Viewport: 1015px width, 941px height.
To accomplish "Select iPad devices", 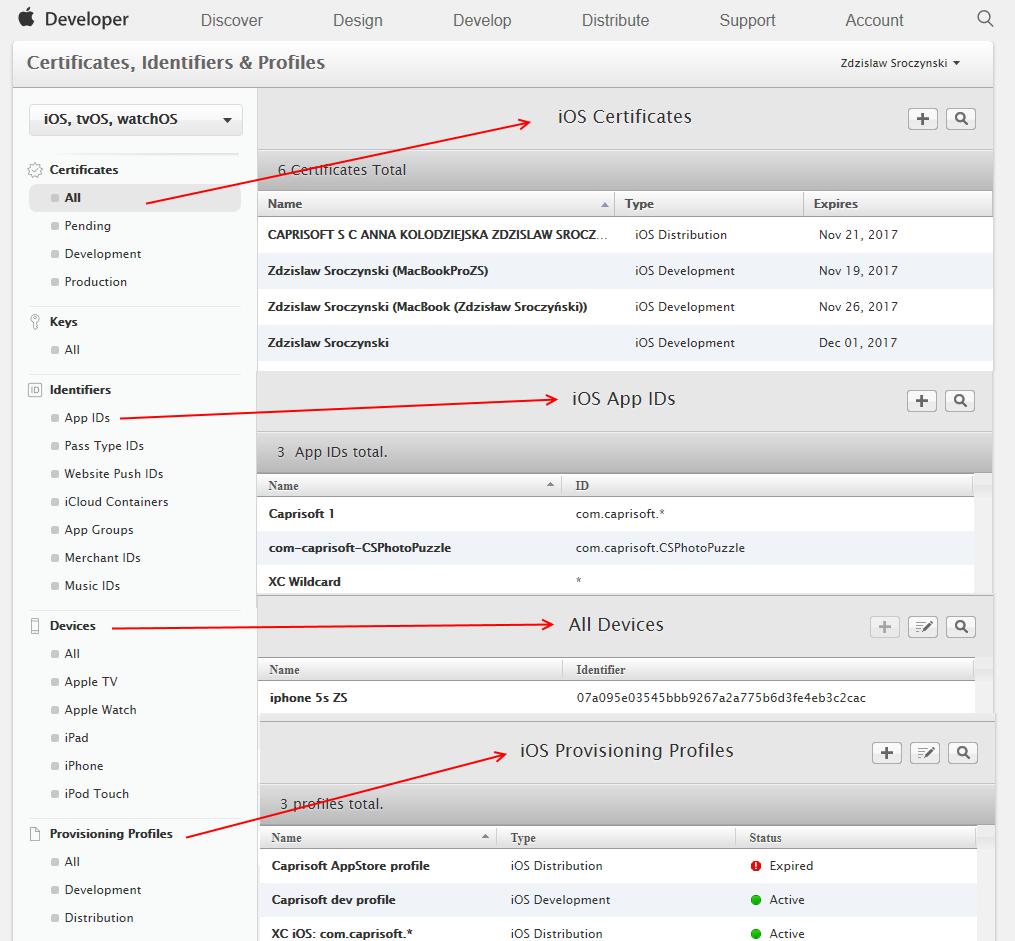I will 76,737.
